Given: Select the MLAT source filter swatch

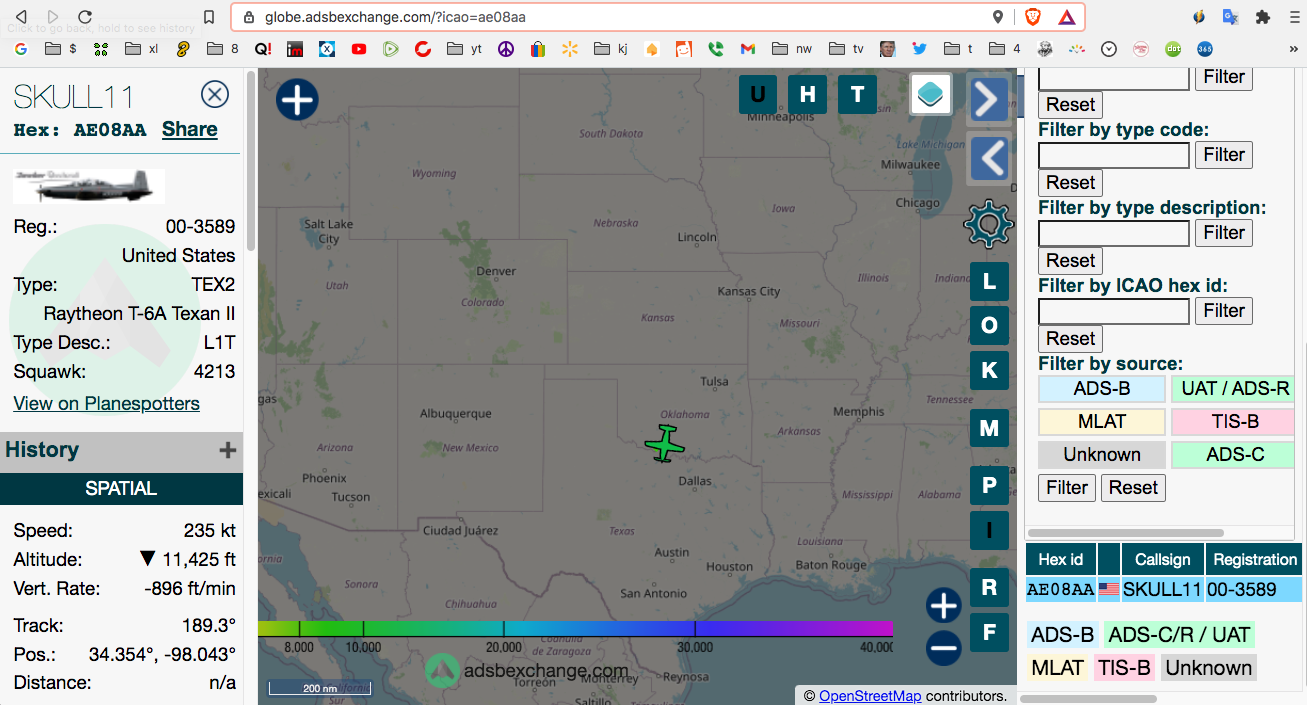Looking at the screenshot, I should (x=1102, y=422).
